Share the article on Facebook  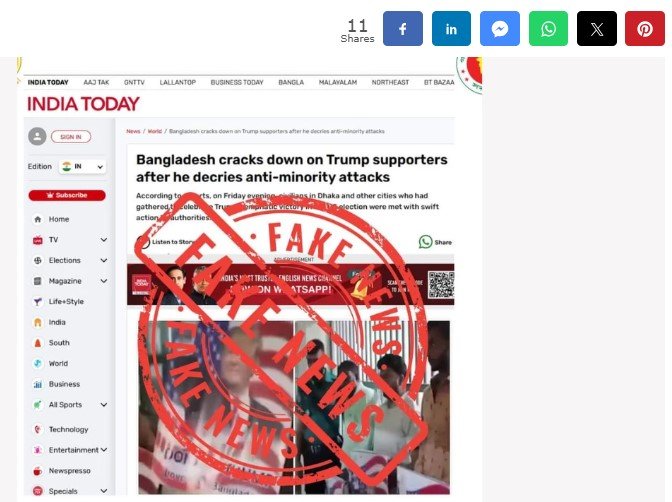[x=402, y=29]
